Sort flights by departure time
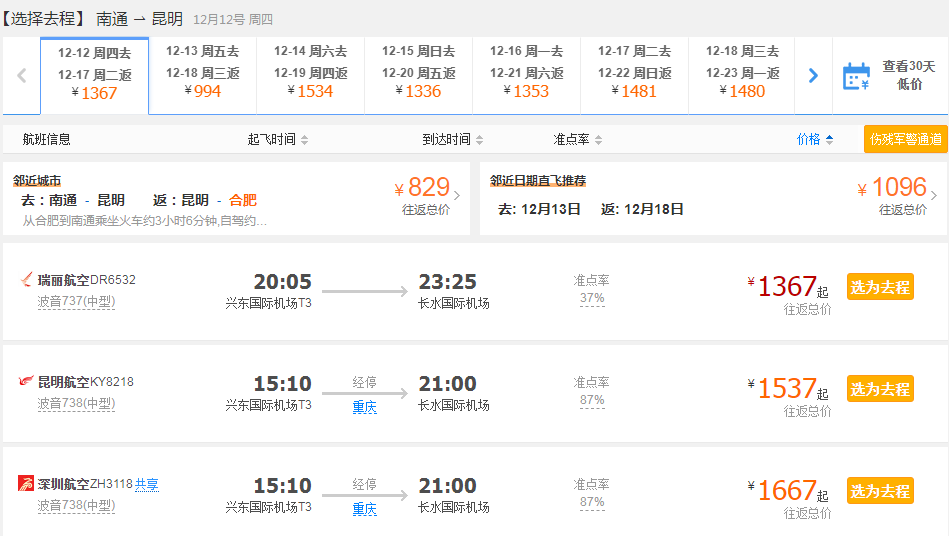This screenshot has height=536, width=949. click(278, 140)
